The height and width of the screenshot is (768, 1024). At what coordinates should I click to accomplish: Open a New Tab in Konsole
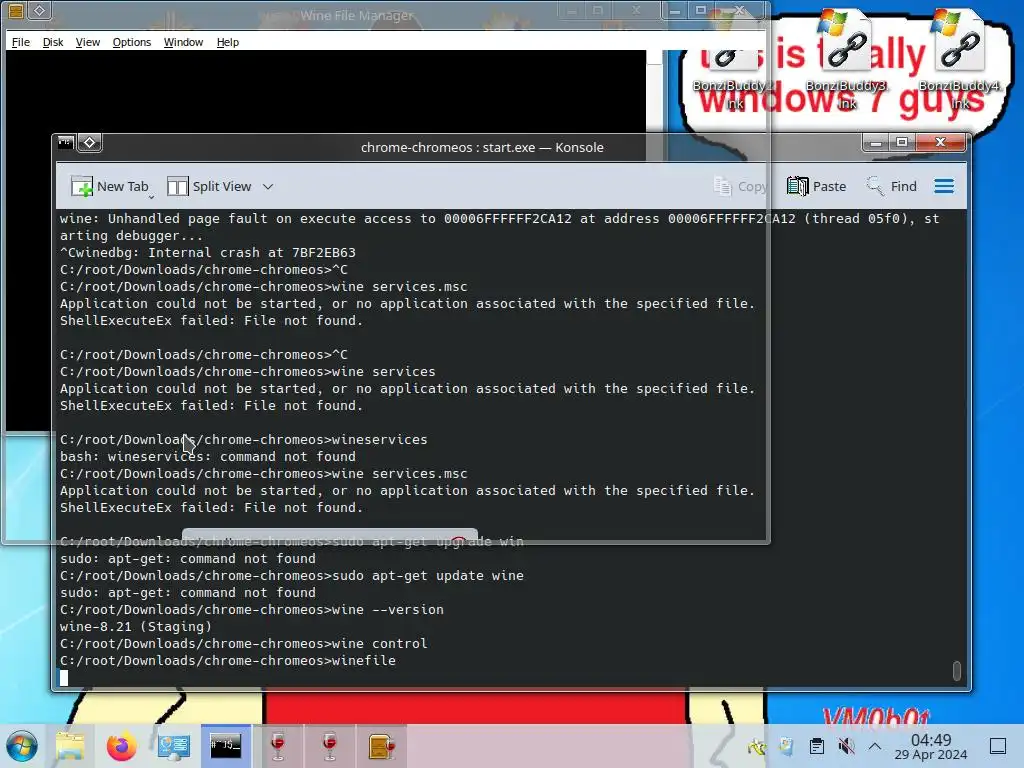(109, 187)
